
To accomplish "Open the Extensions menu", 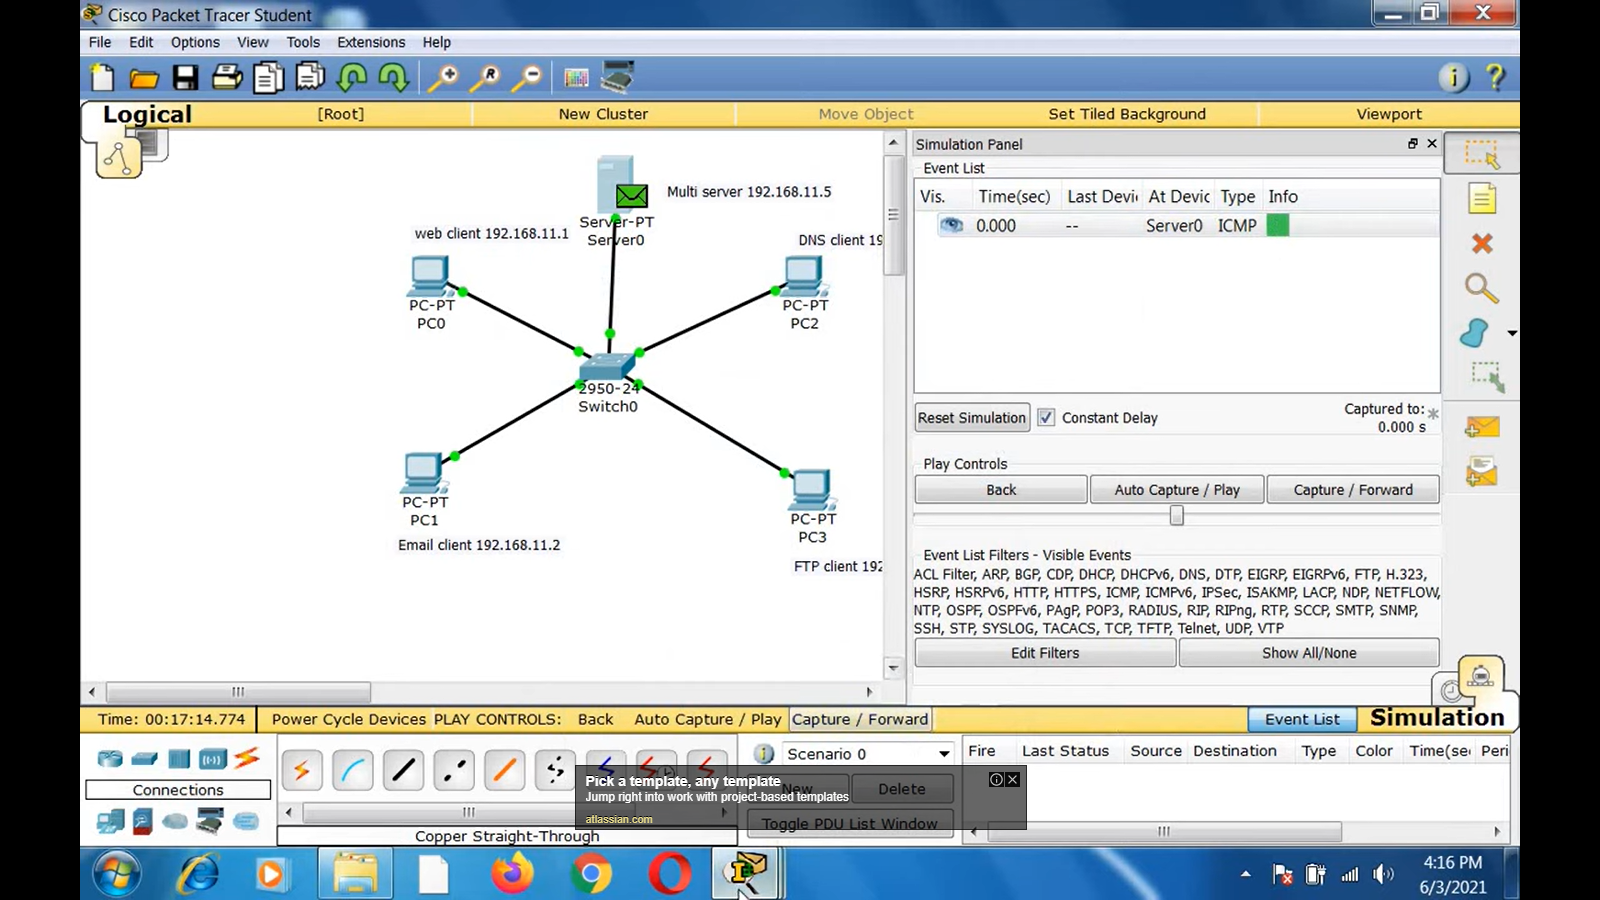I will [371, 42].
